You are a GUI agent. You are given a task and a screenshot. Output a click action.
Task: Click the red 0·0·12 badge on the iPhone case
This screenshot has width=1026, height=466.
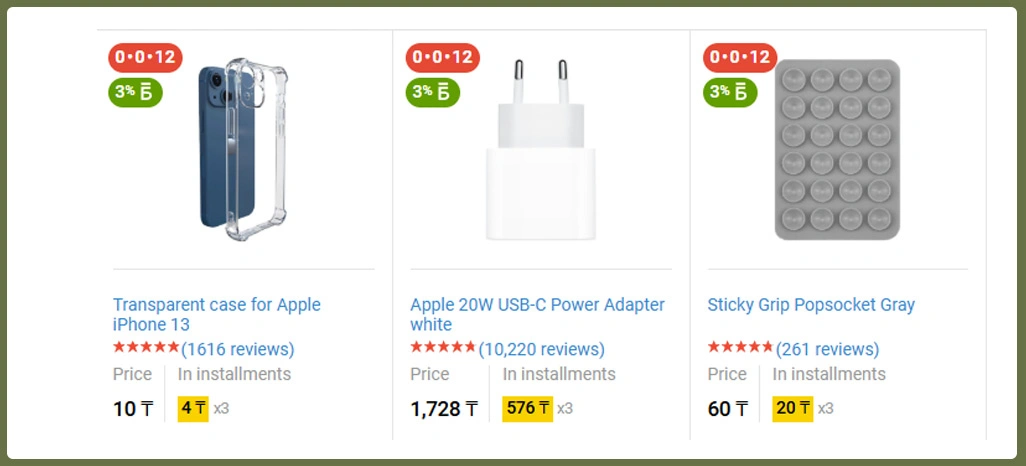[x=144, y=58]
